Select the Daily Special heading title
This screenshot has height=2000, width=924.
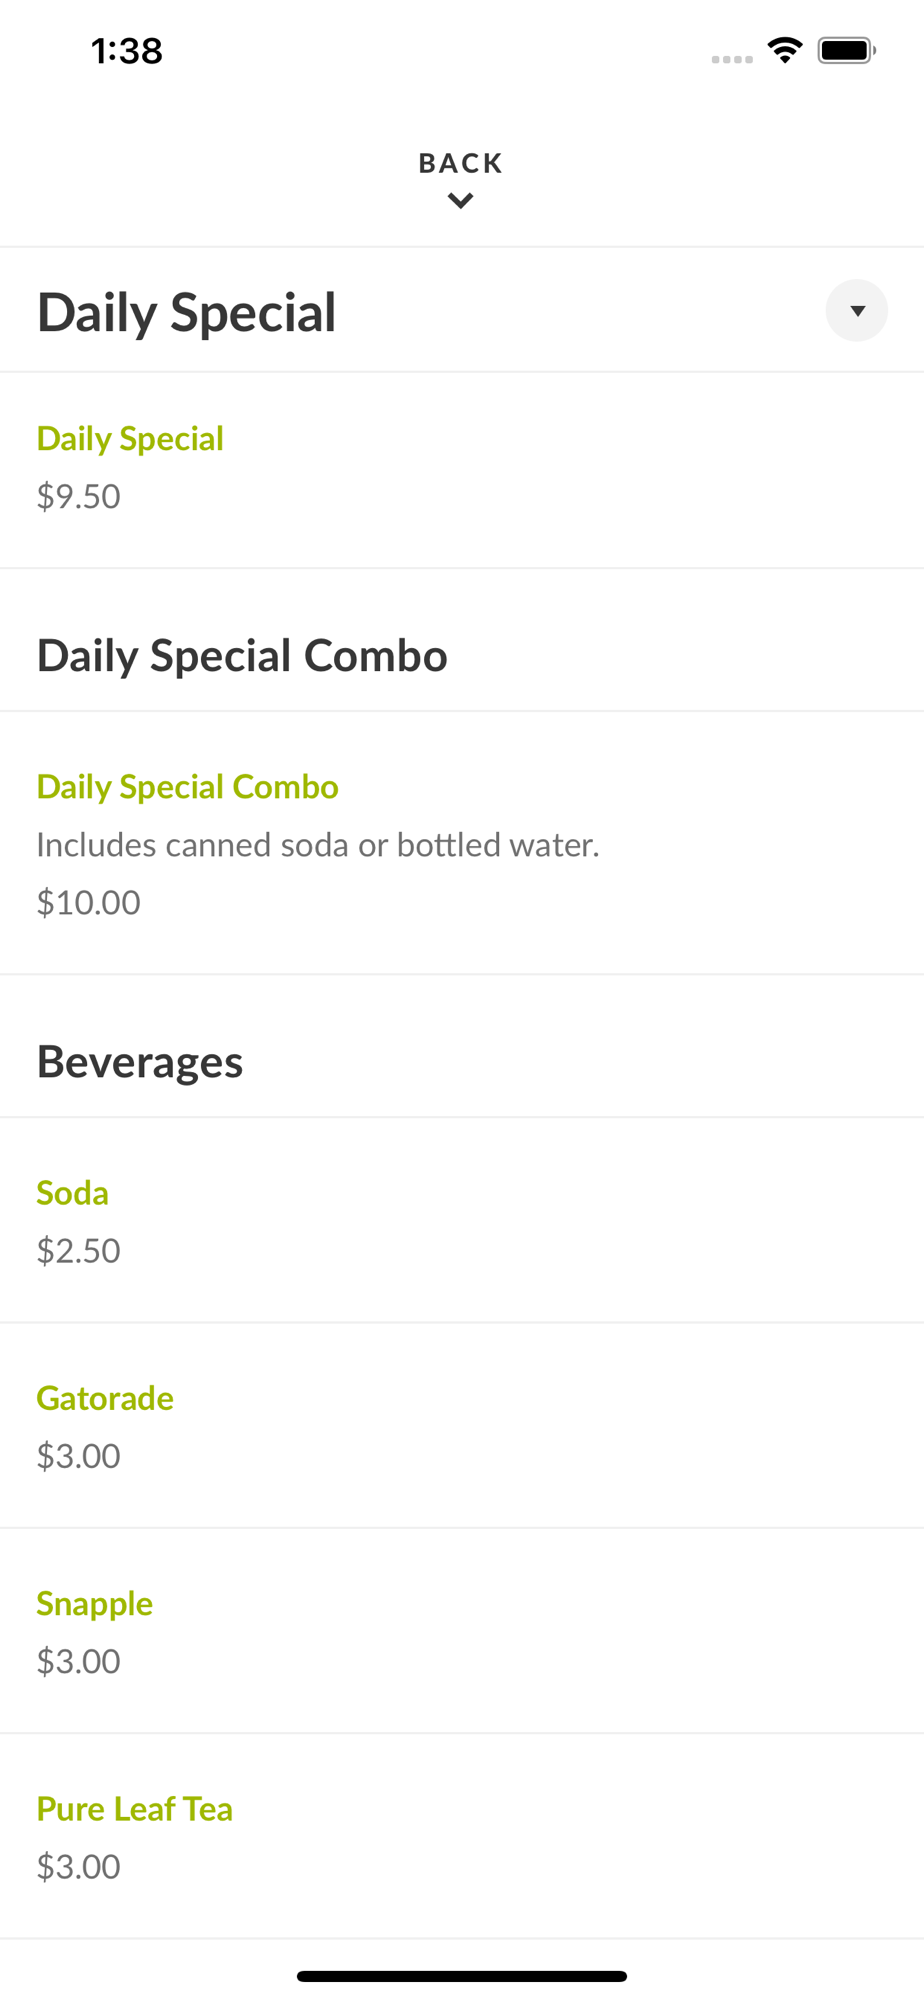pos(187,312)
